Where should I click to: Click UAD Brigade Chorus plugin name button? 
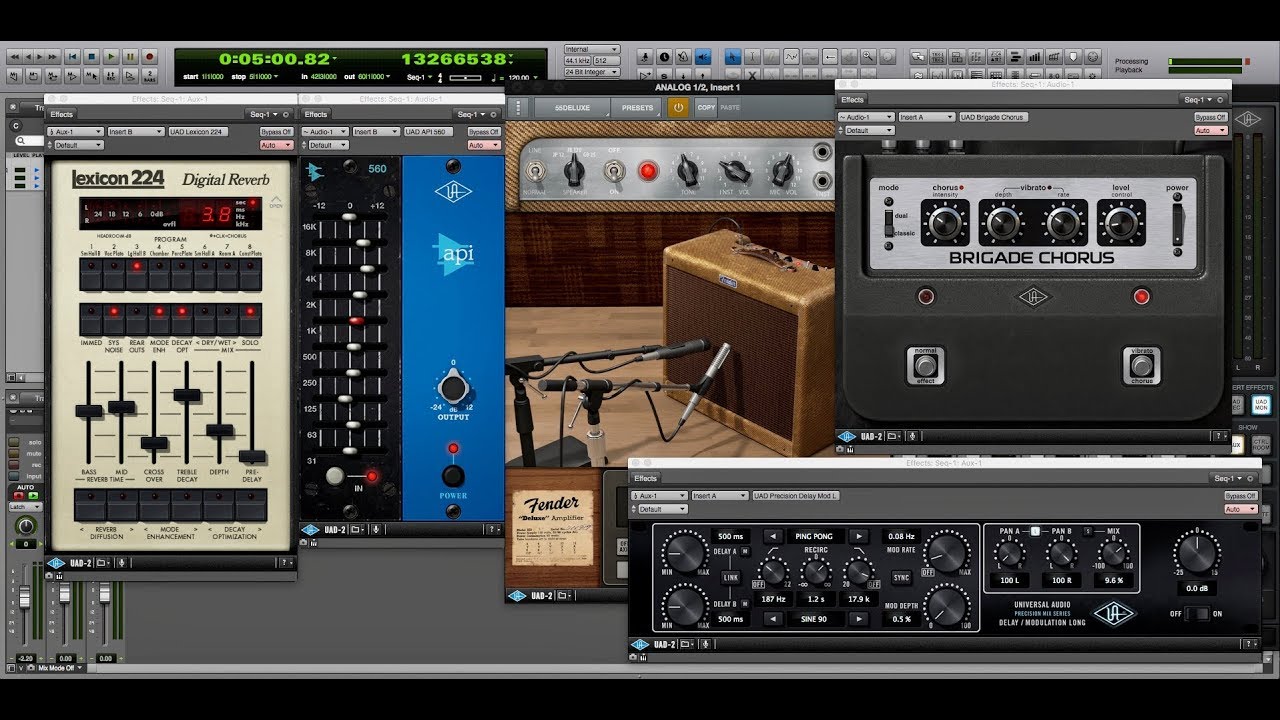coord(993,117)
